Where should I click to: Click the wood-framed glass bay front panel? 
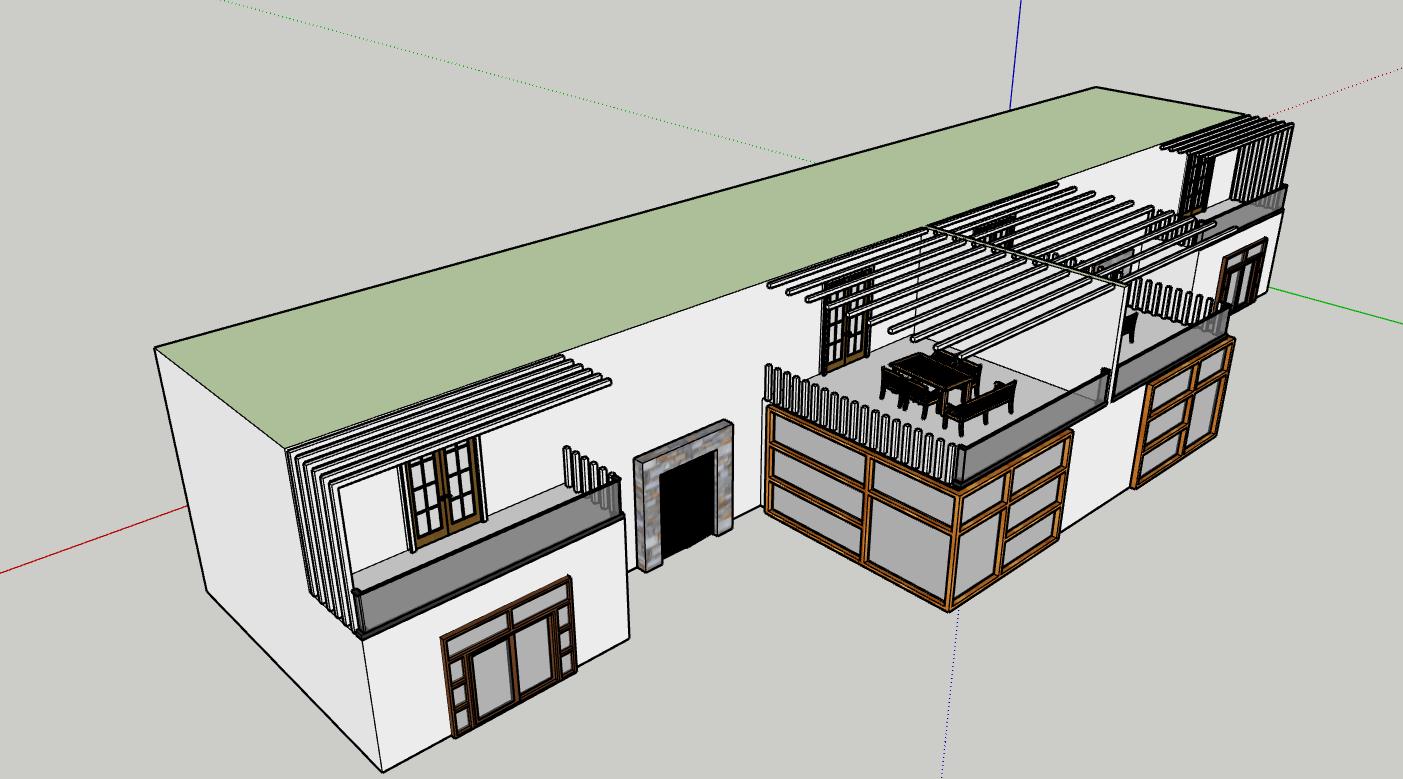click(x=860, y=500)
